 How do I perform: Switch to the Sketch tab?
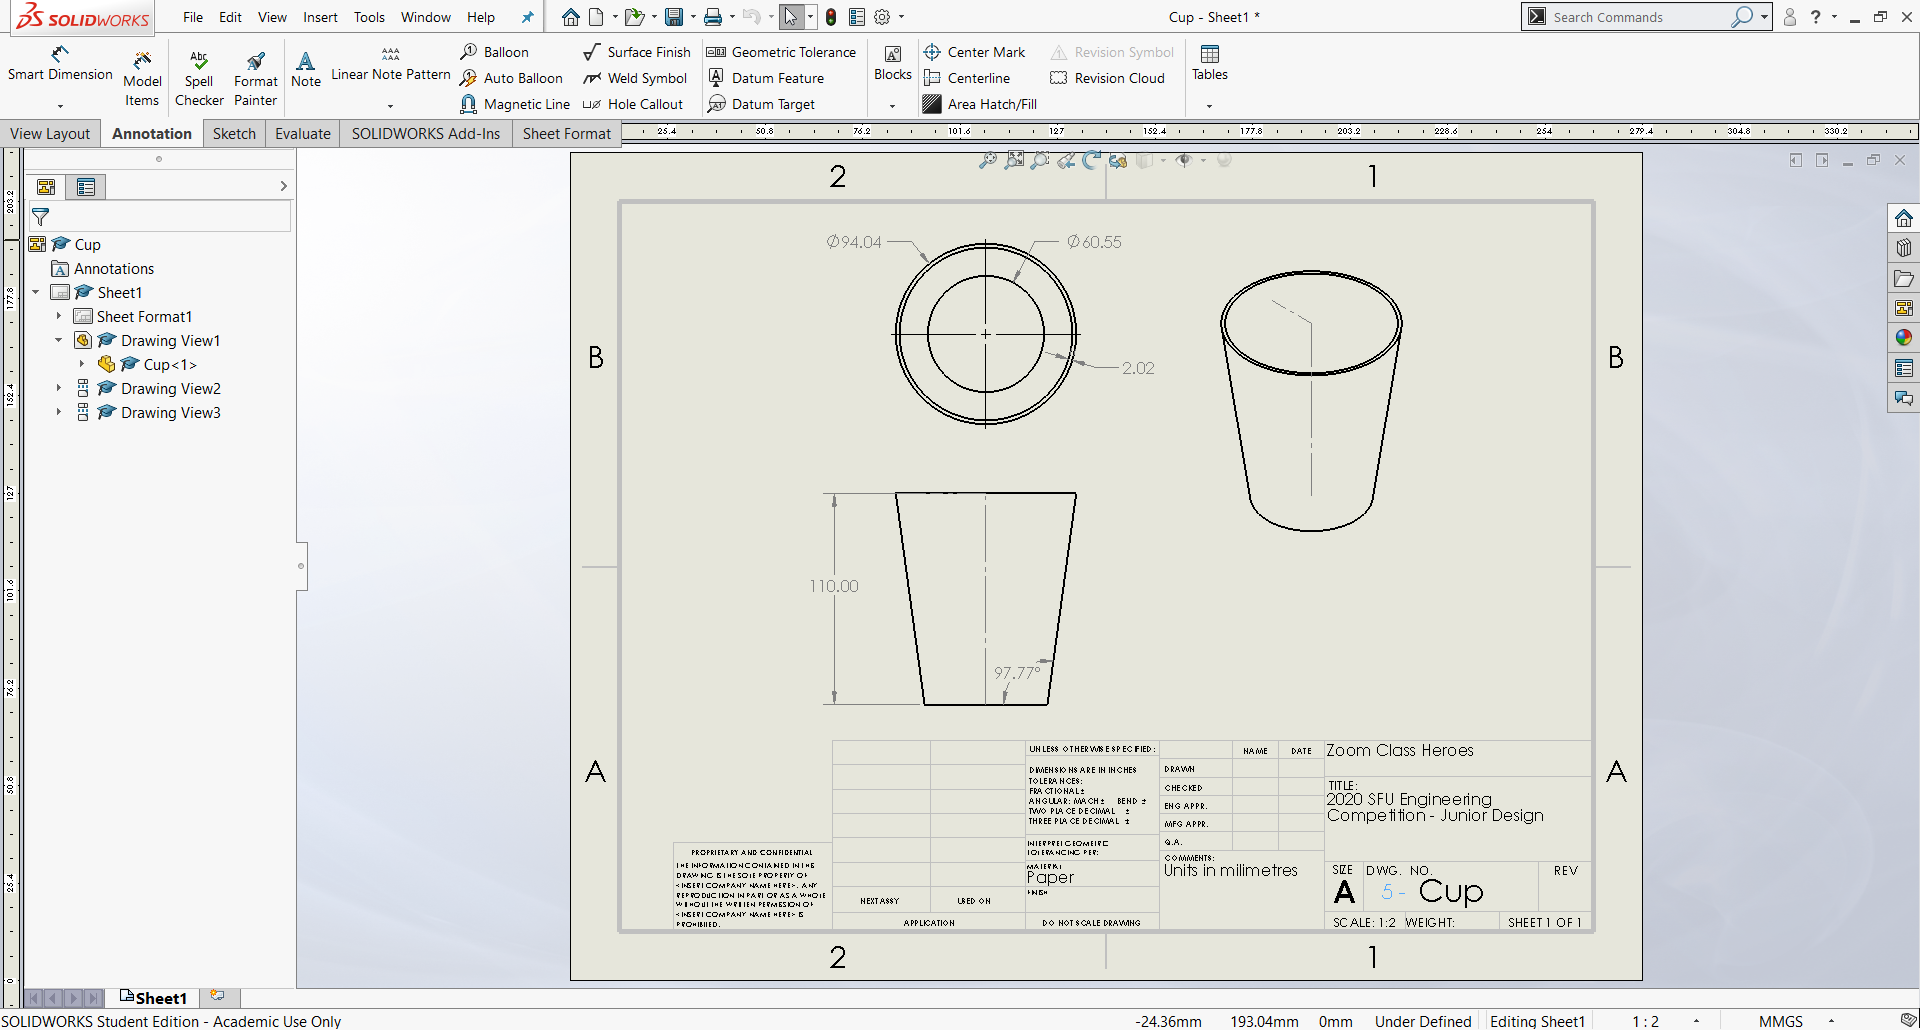tap(234, 134)
